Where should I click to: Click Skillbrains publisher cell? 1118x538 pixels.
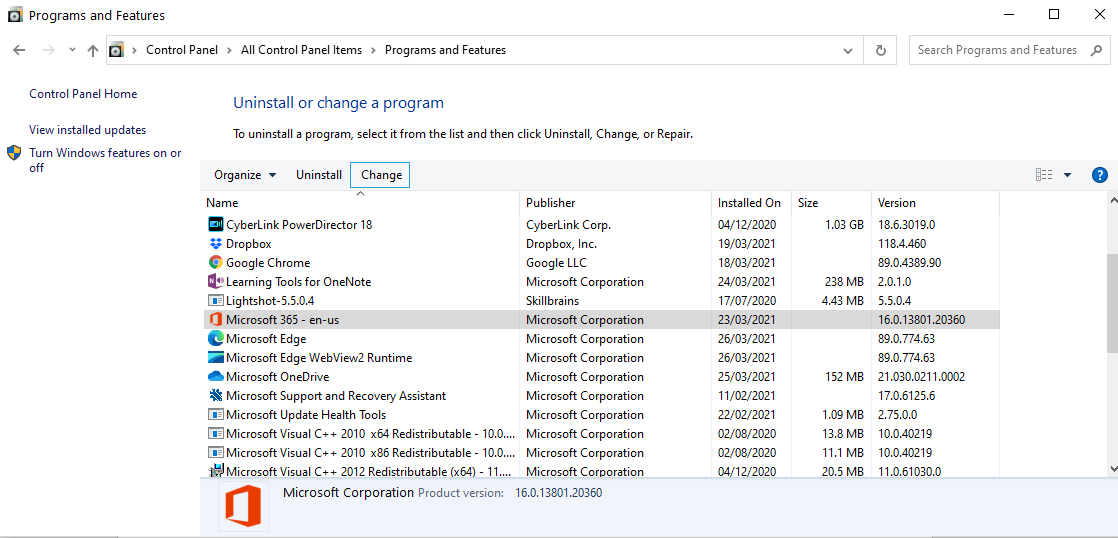(x=553, y=301)
